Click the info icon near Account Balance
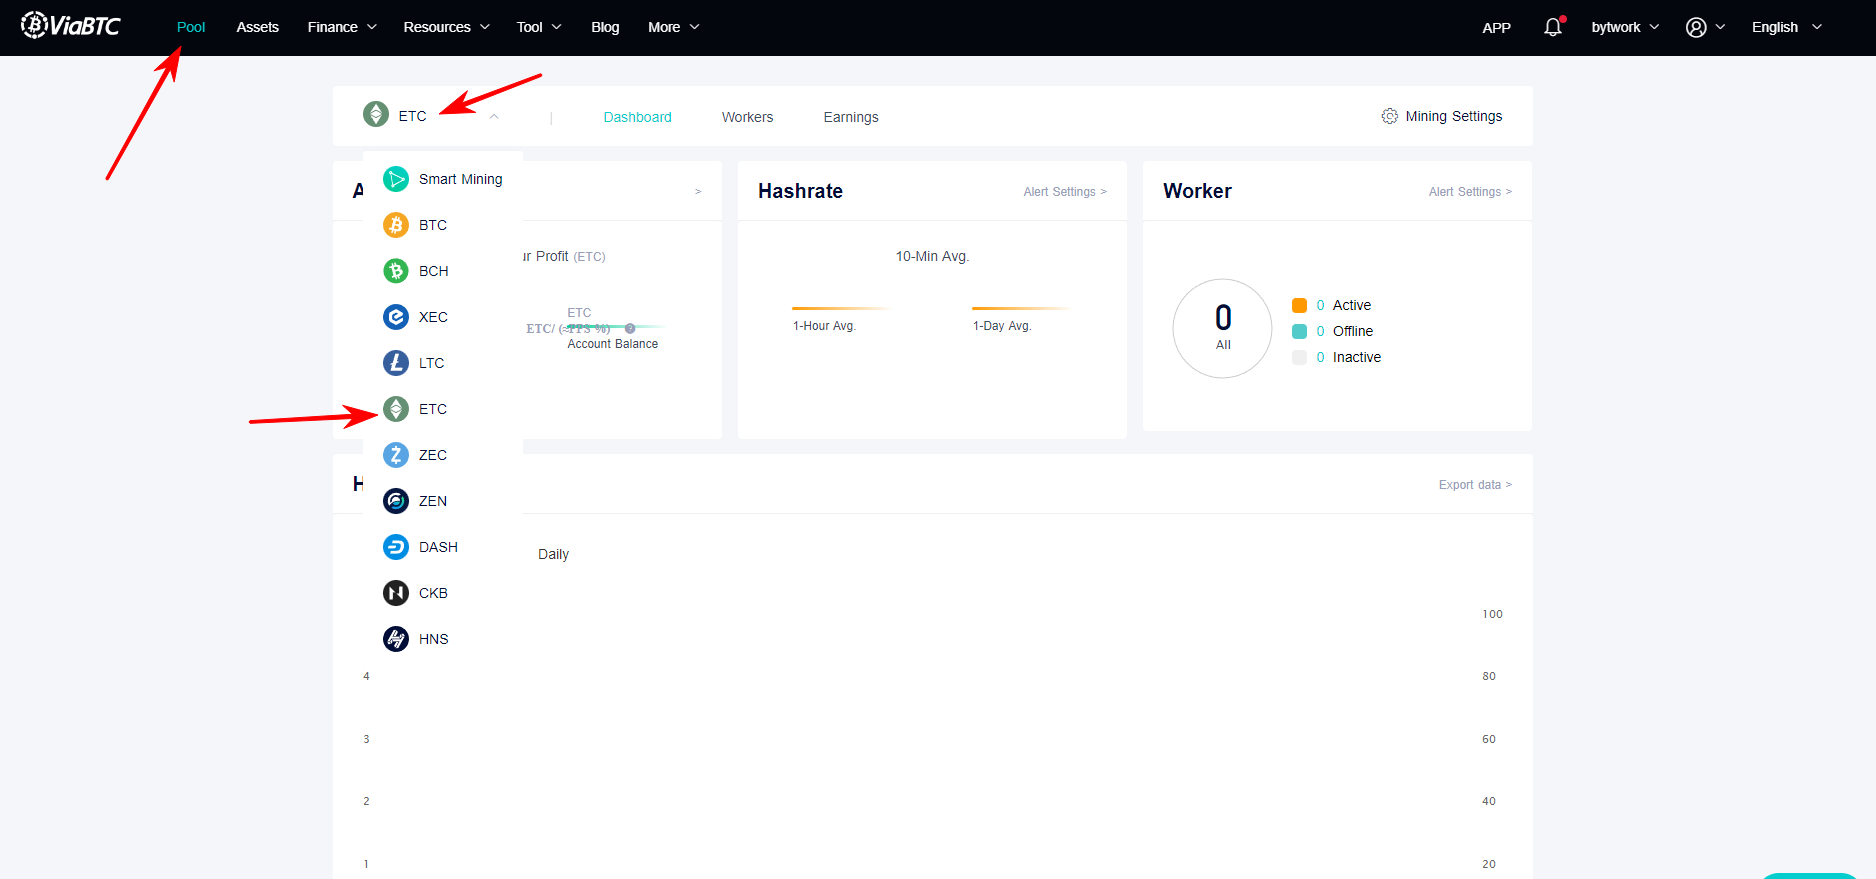Viewport: 1876px width, 879px height. coord(630,328)
